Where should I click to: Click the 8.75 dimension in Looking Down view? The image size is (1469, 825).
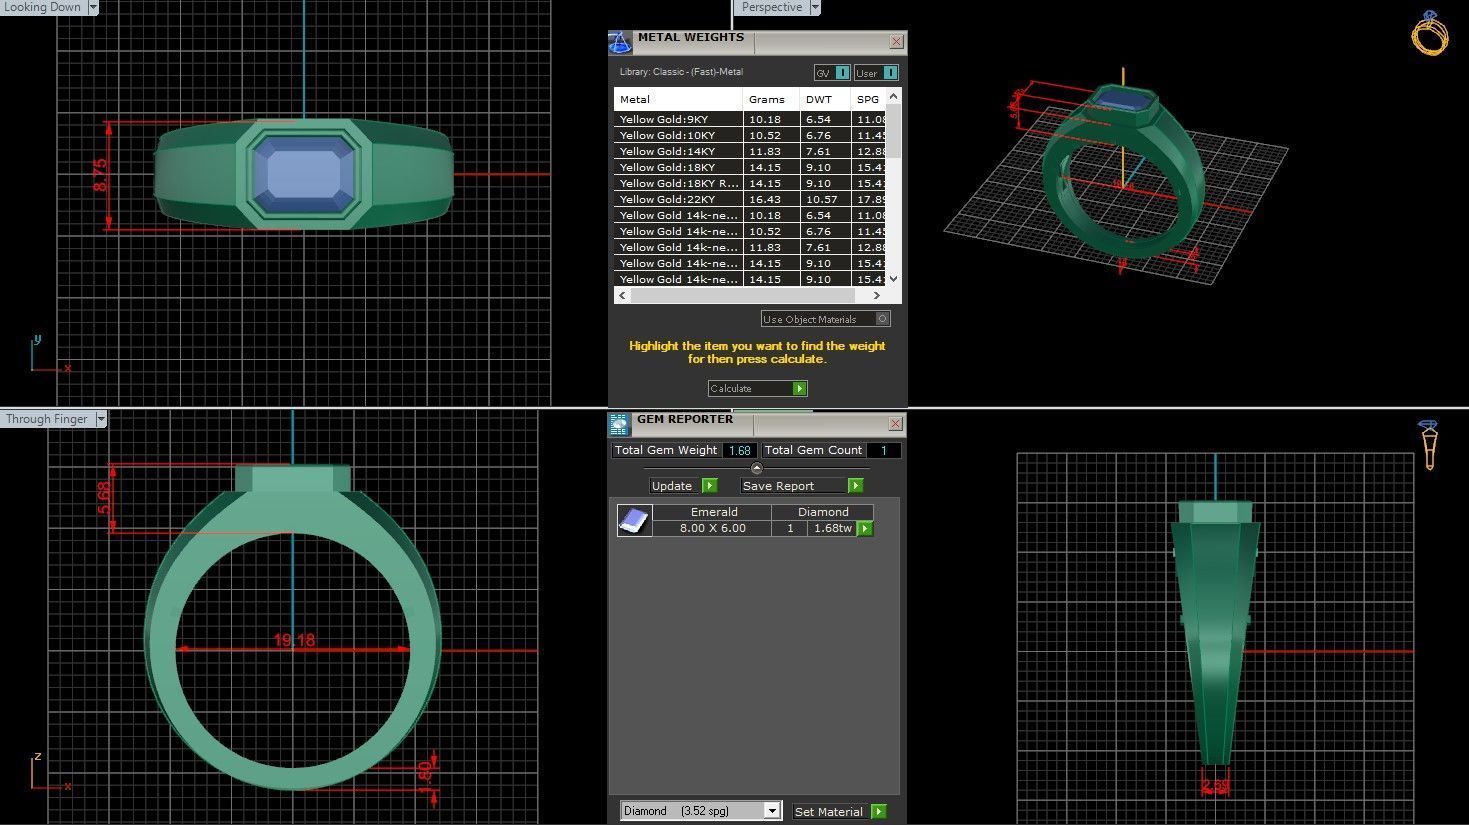point(100,175)
